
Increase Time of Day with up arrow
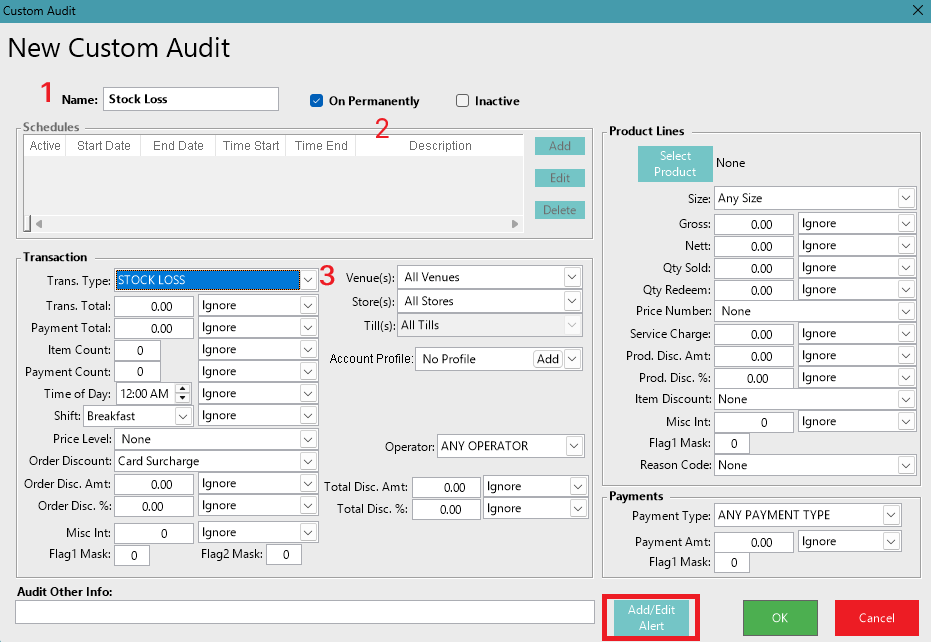pyautogui.click(x=182, y=389)
